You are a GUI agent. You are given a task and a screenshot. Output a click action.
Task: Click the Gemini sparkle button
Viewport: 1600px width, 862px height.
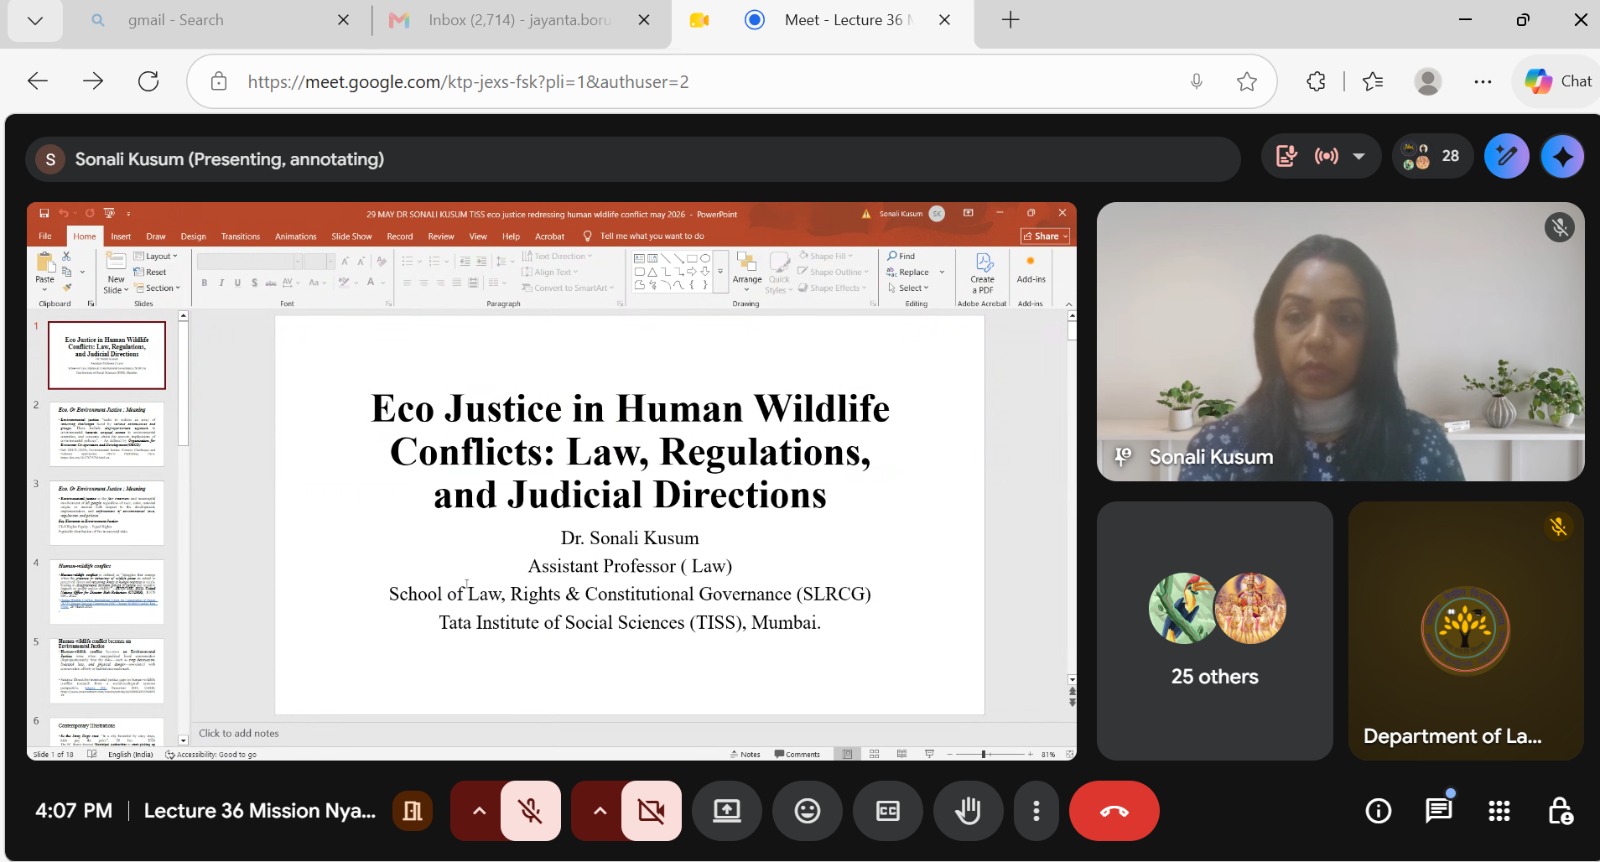tap(1563, 156)
